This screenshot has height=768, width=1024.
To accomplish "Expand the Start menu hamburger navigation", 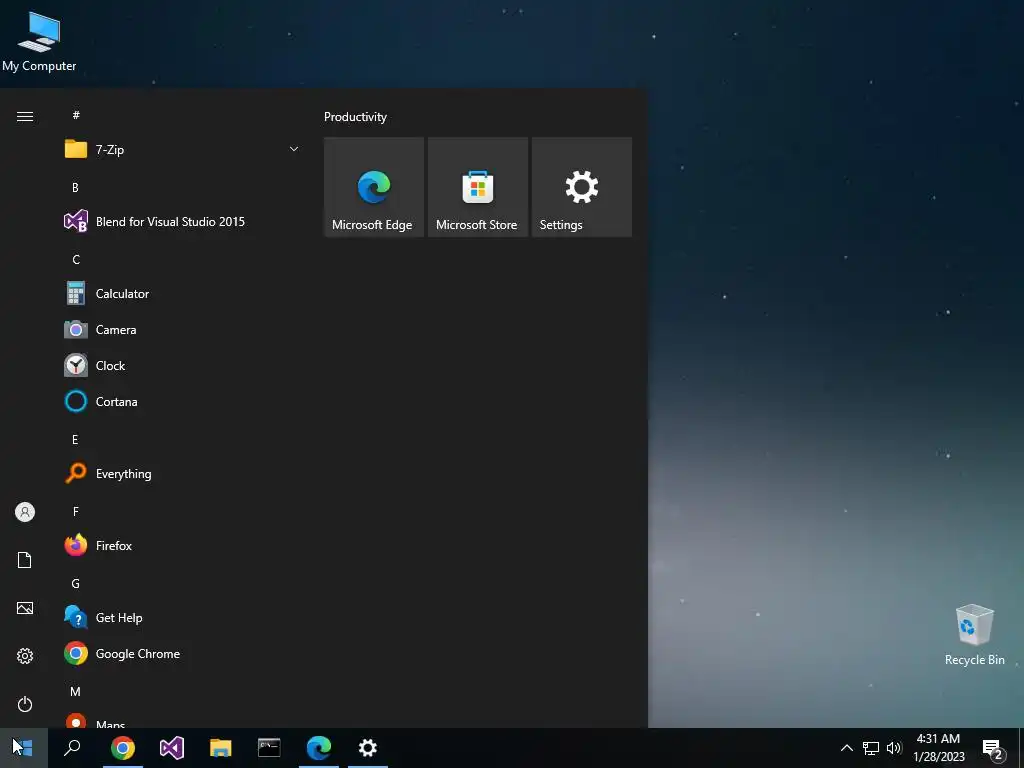I will [x=25, y=116].
